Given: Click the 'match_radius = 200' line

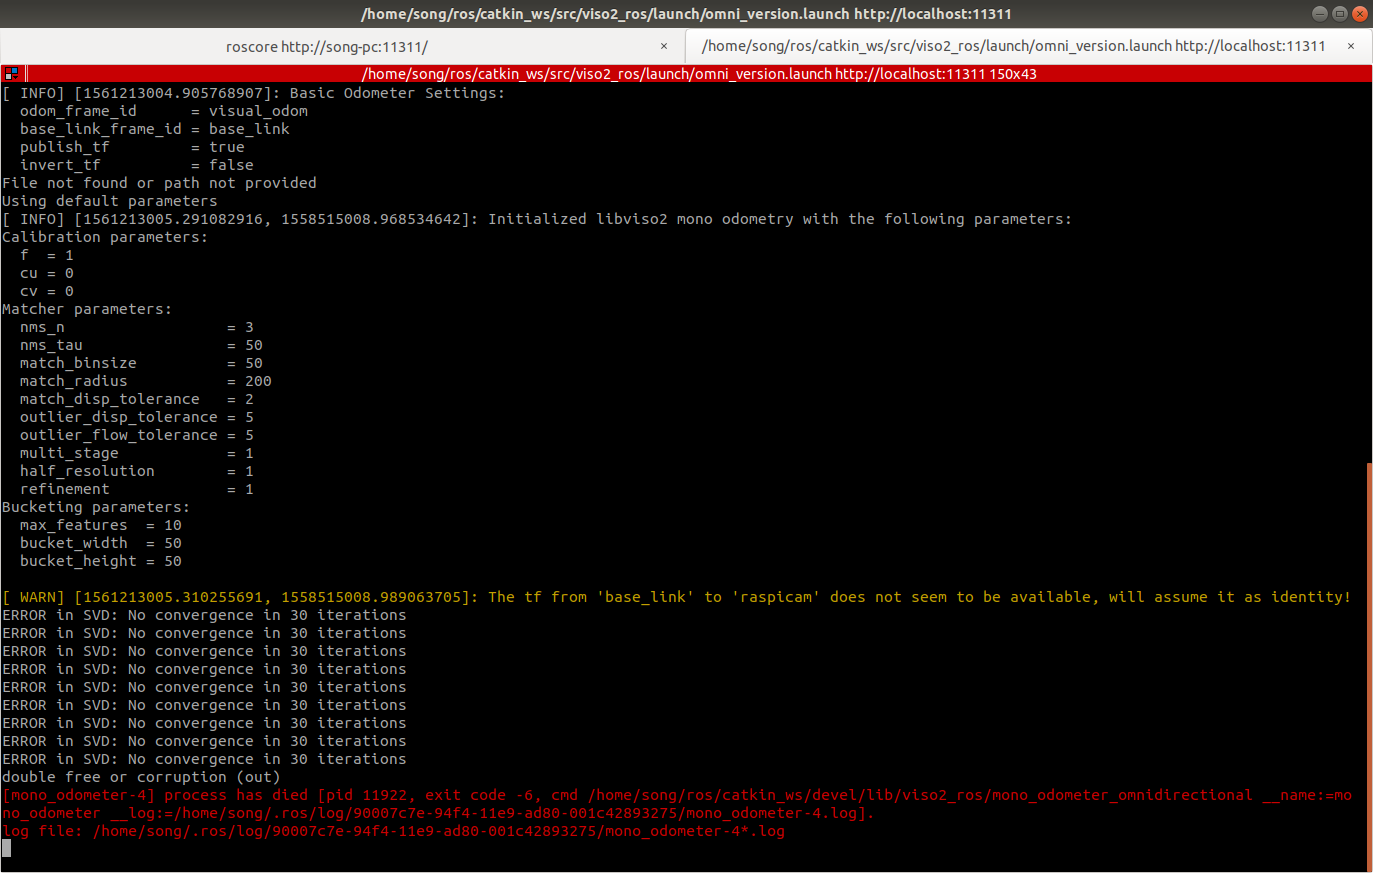Looking at the screenshot, I should pyautogui.click(x=146, y=381).
